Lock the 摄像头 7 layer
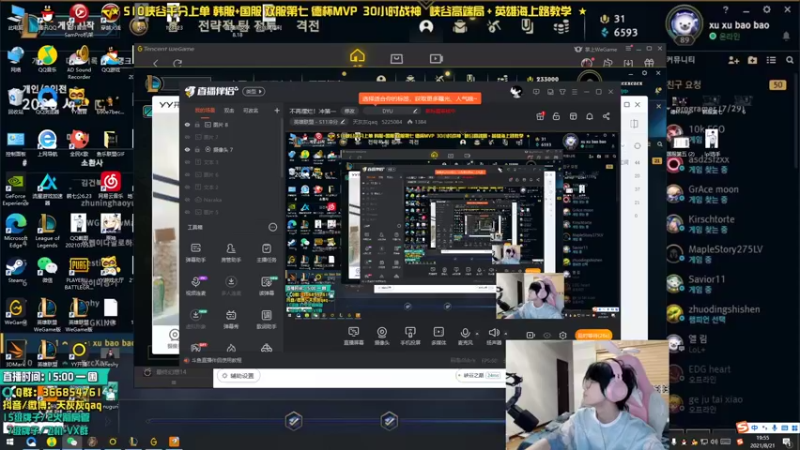The height and width of the screenshot is (450, 800). pos(197,149)
